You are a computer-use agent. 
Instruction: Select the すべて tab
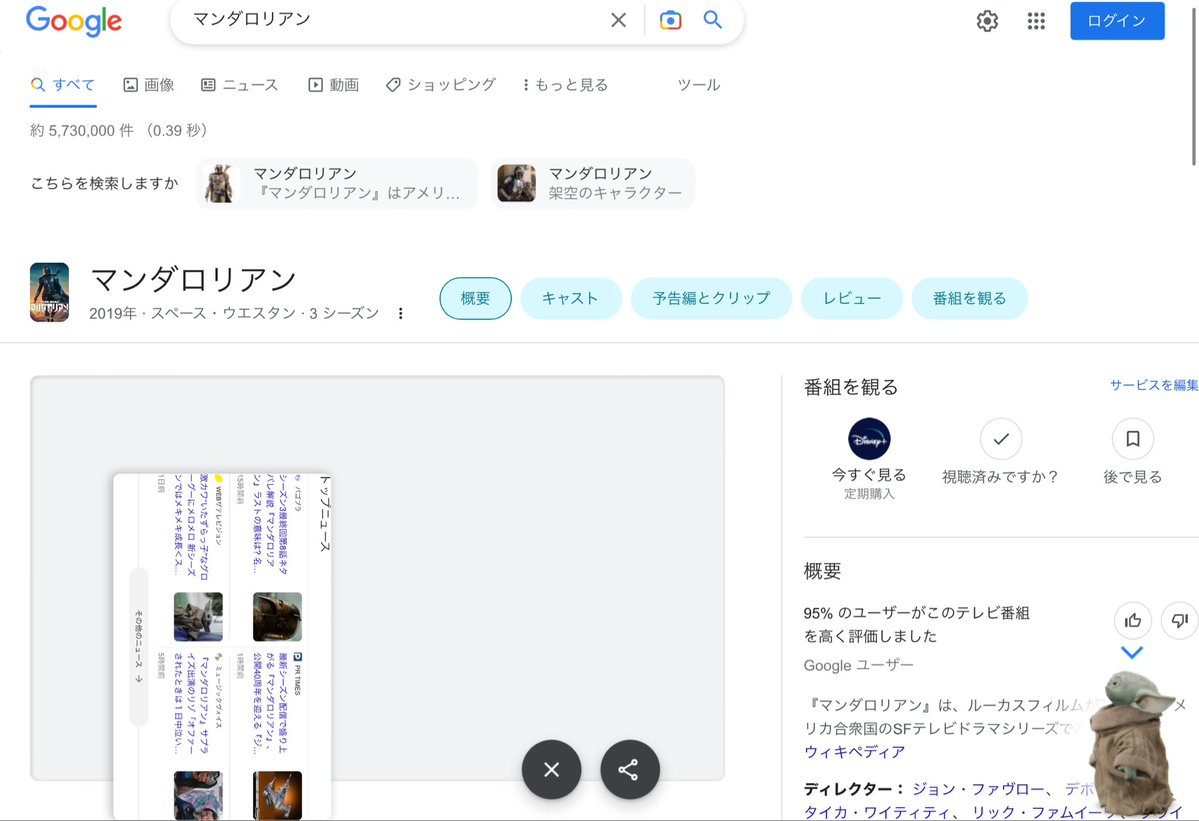click(63, 85)
